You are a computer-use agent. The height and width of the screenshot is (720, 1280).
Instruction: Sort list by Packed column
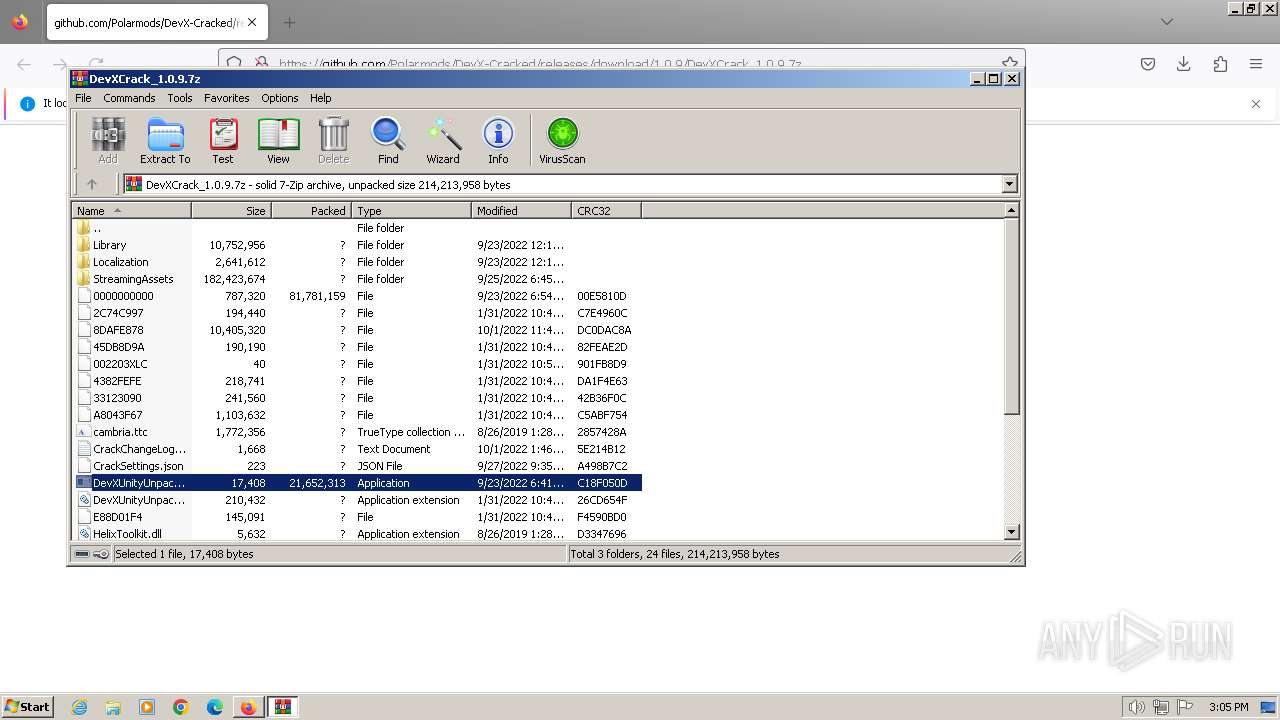[x=311, y=211]
